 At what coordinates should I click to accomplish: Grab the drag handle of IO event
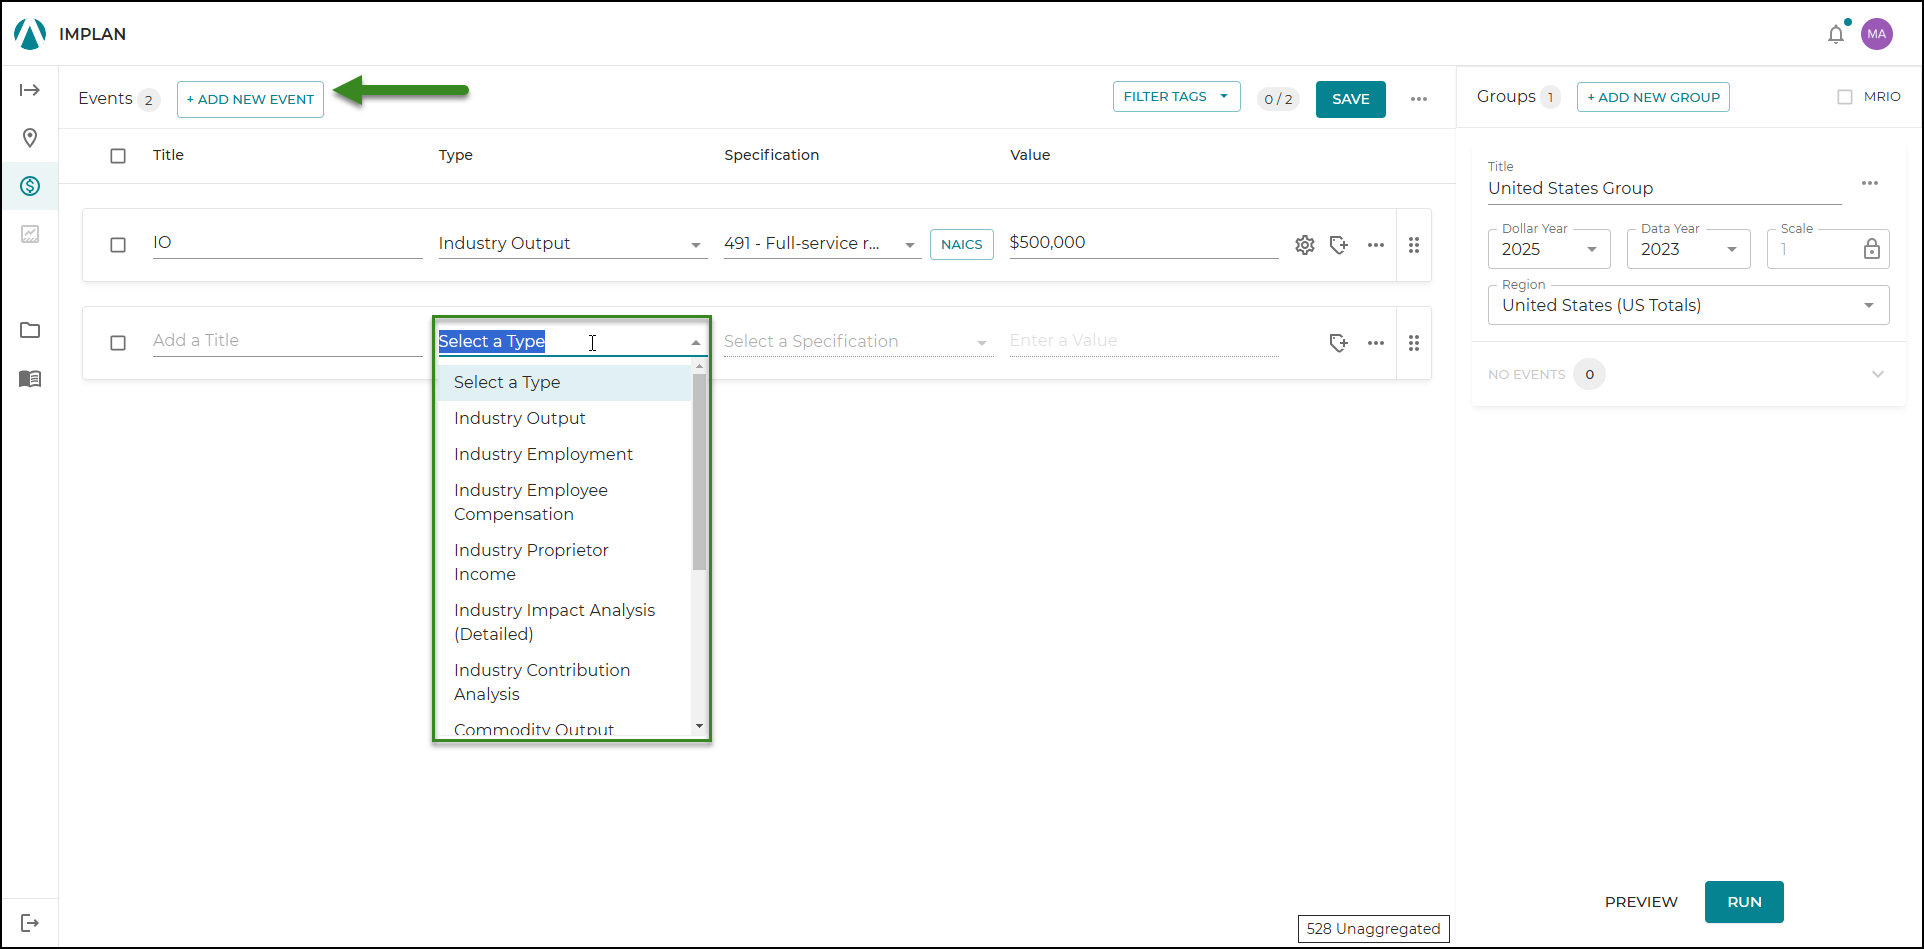(x=1414, y=245)
